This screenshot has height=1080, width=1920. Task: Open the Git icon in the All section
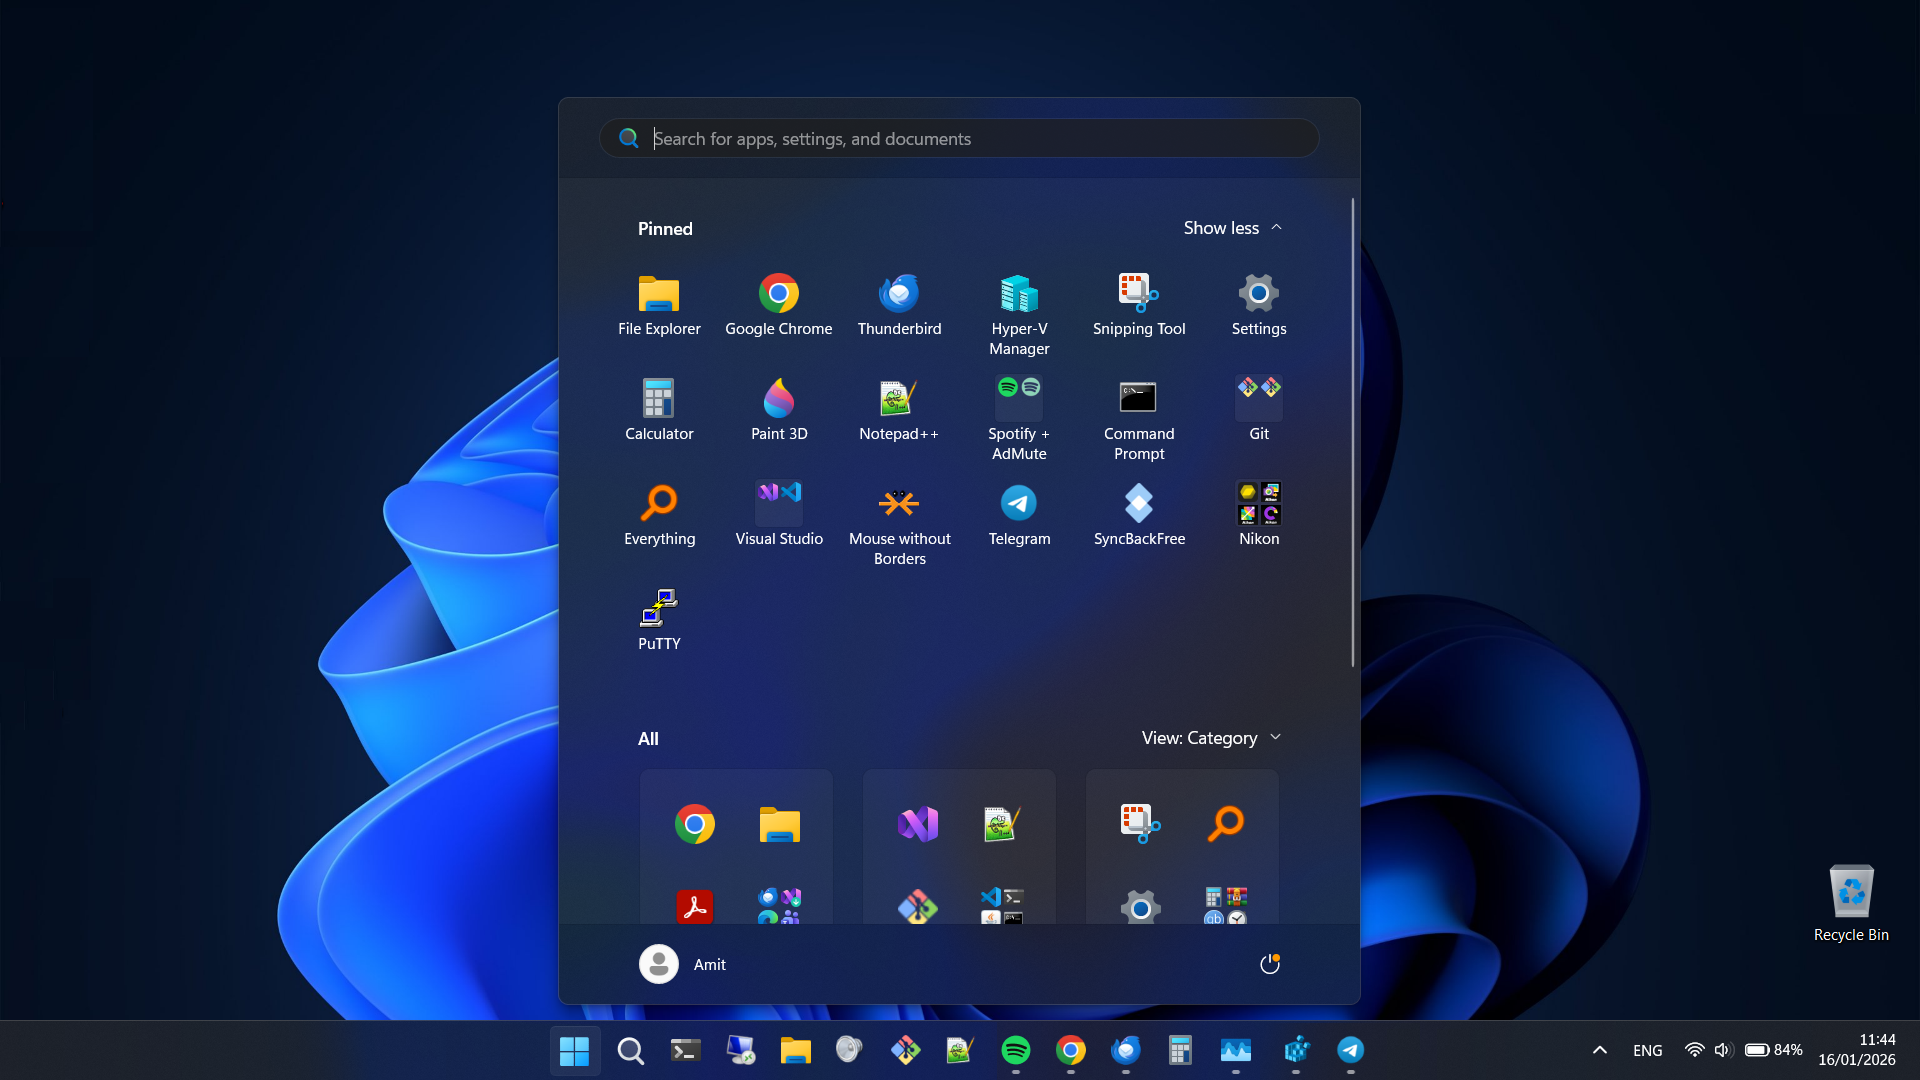[x=917, y=906]
